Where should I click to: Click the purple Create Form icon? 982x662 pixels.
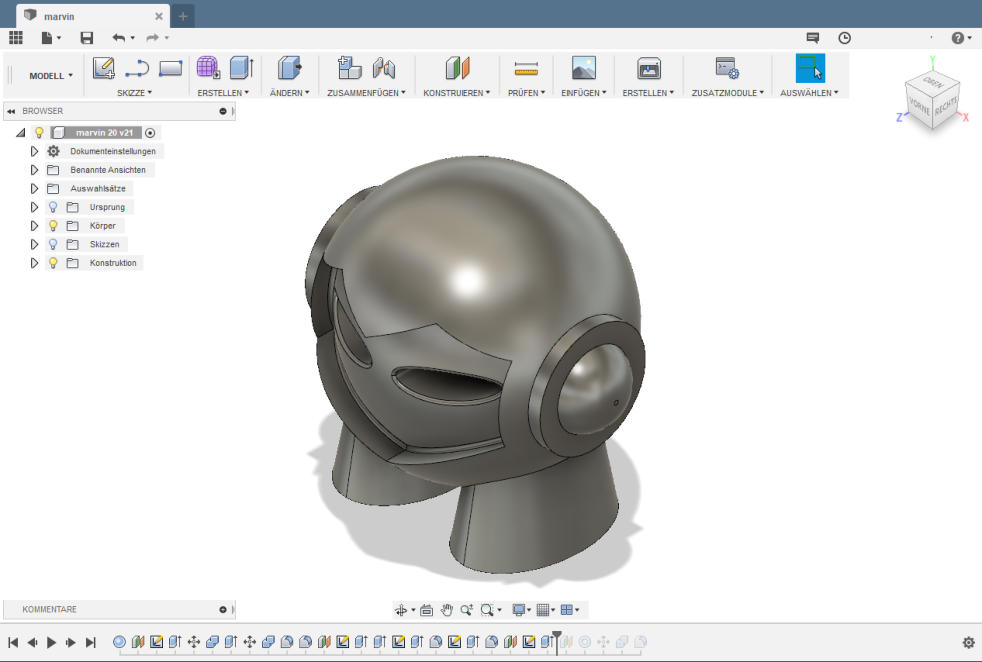pos(208,68)
